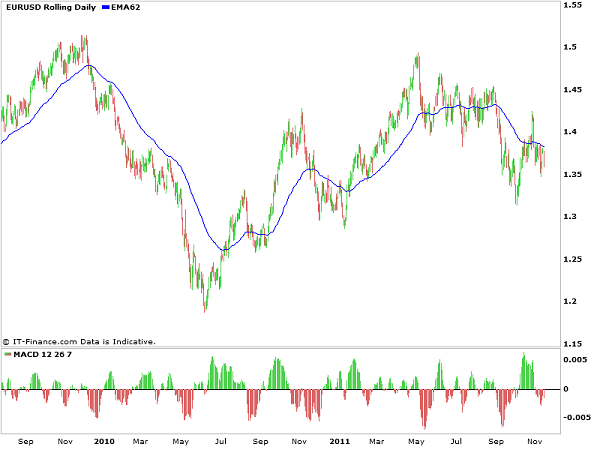Click the 1.15 price axis label
This screenshot has height=450, width=600.
click(x=572, y=344)
